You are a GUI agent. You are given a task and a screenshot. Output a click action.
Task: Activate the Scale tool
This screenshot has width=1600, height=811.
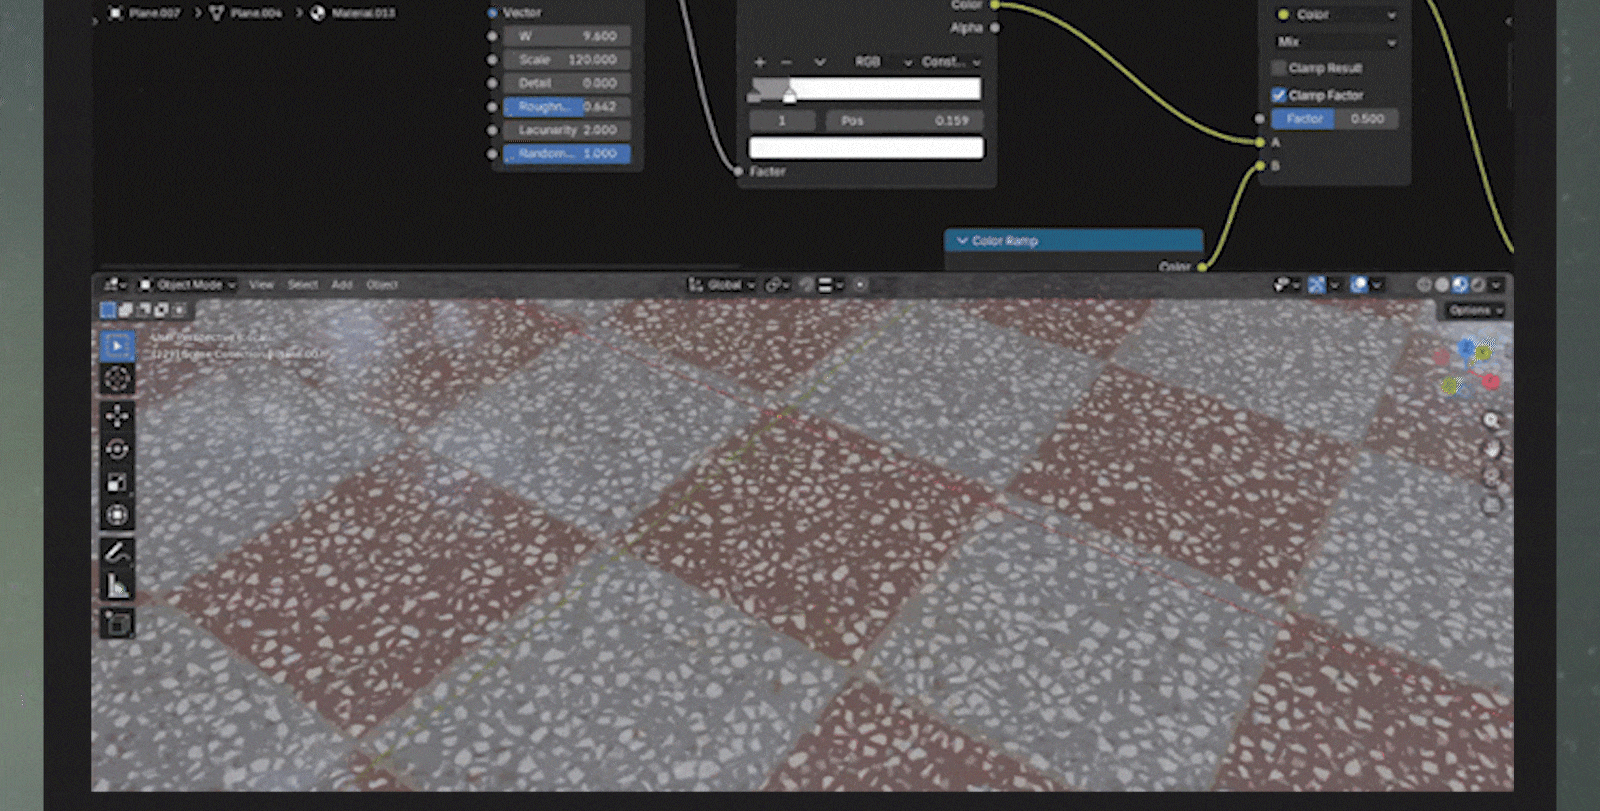coord(117,483)
